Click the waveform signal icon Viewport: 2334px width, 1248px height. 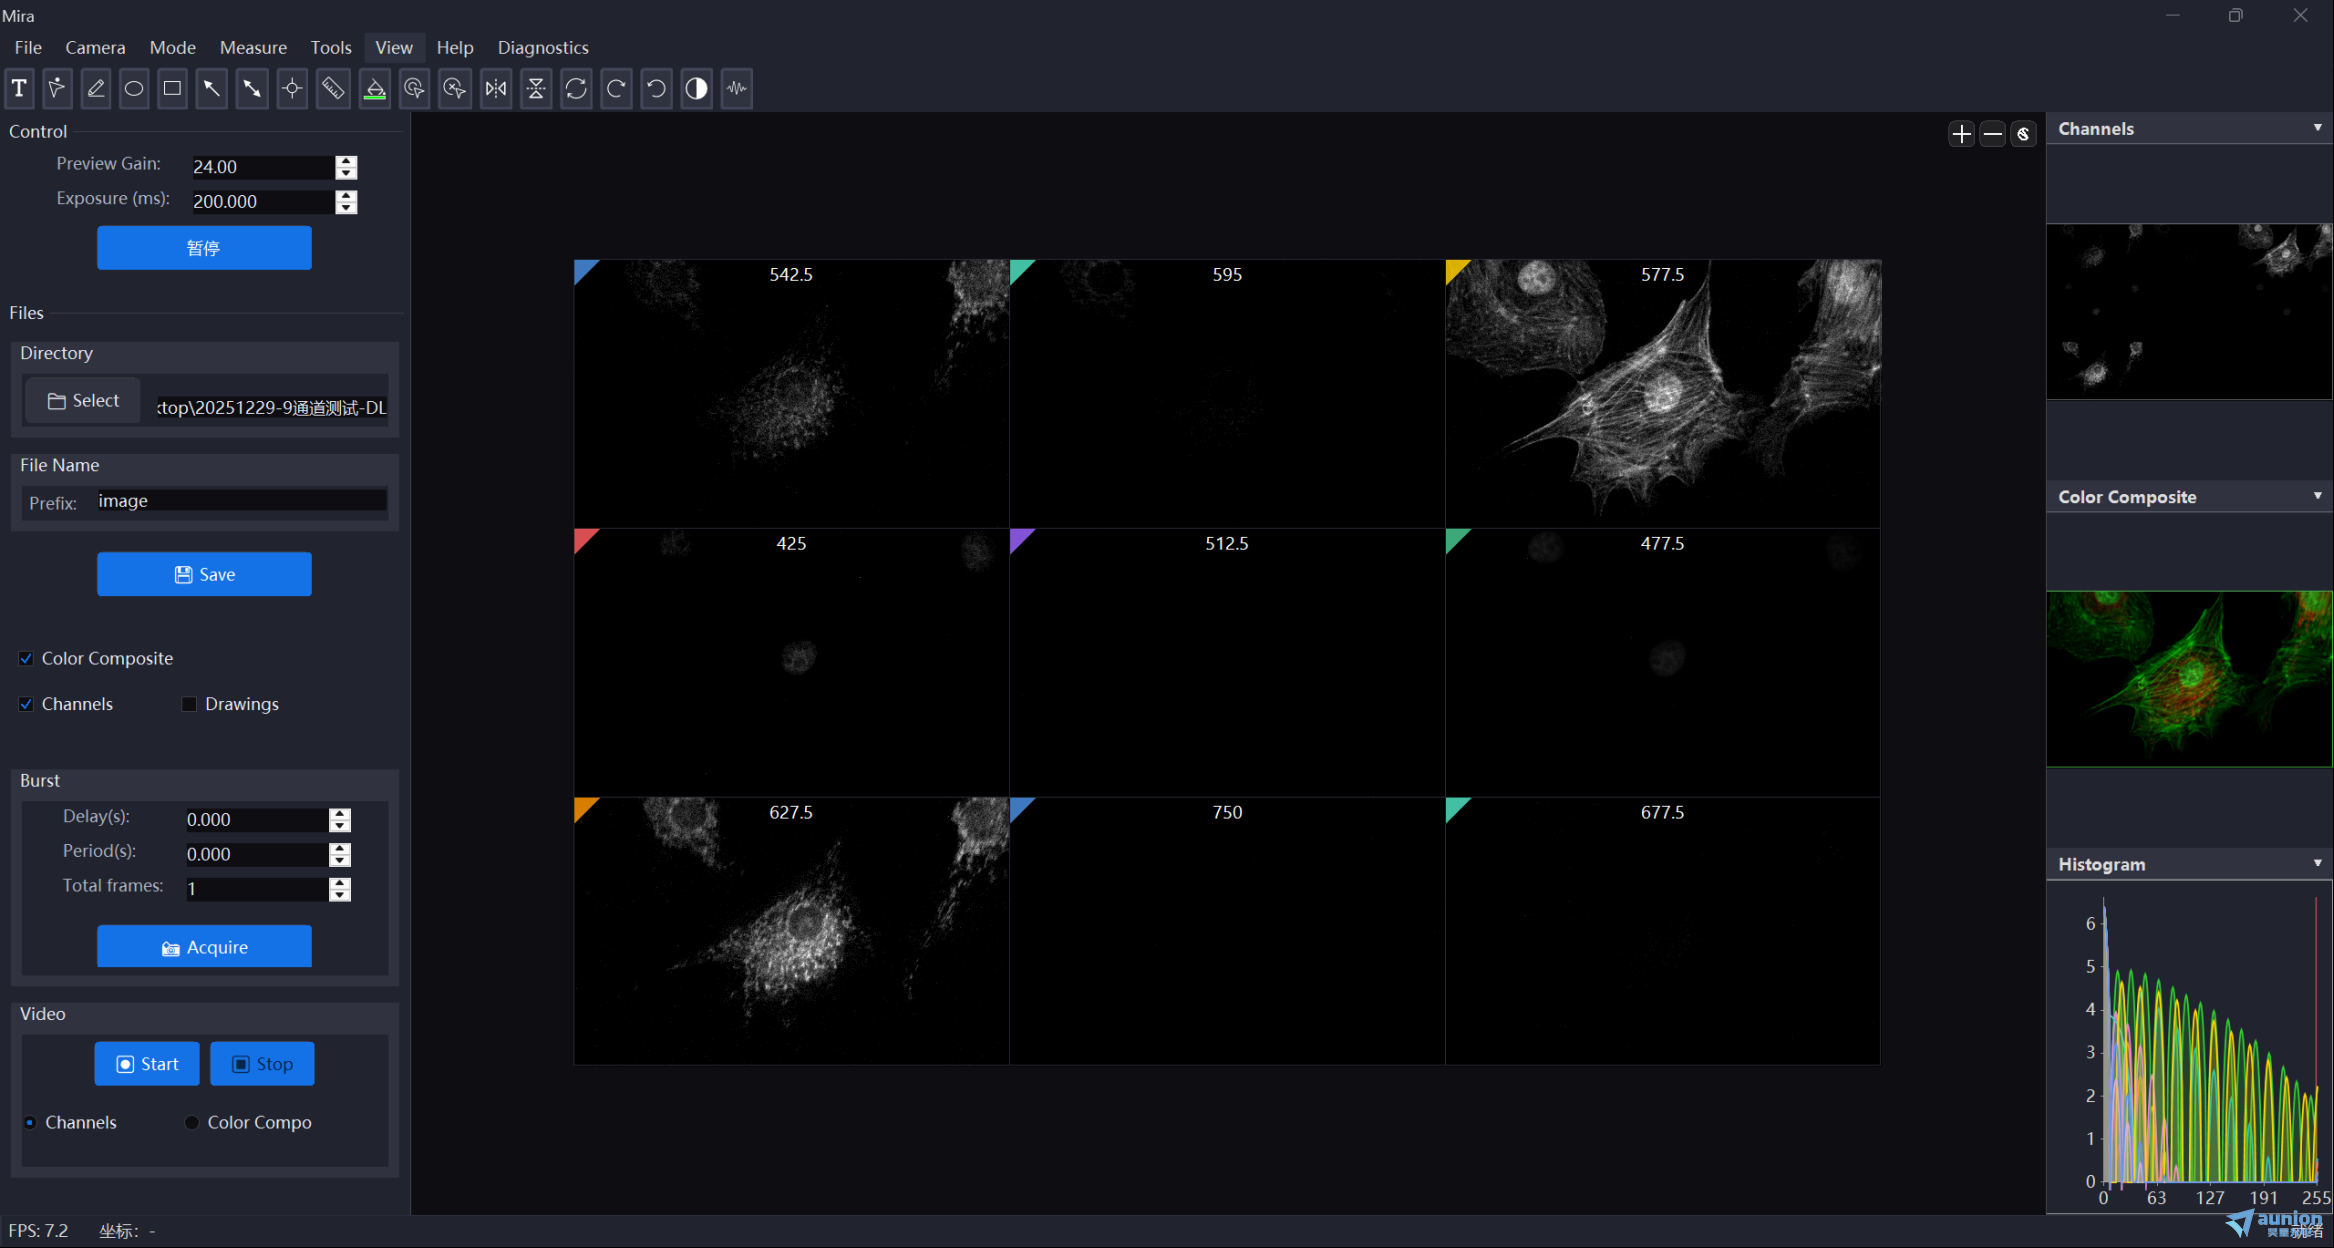pos(737,88)
